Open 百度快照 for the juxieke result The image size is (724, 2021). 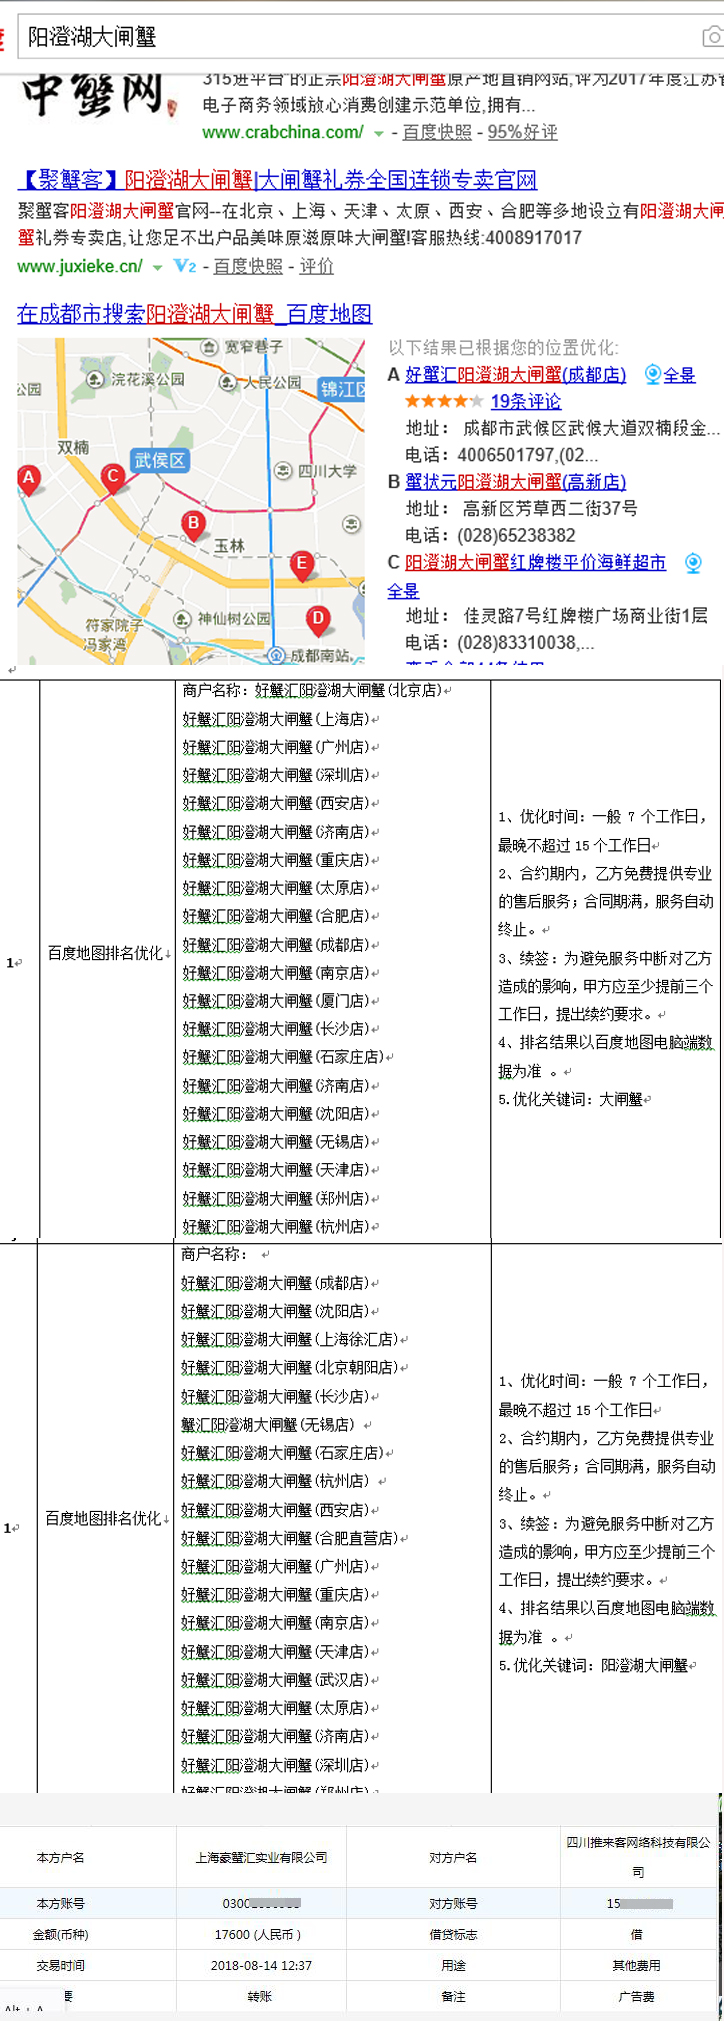click(x=248, y=266)
